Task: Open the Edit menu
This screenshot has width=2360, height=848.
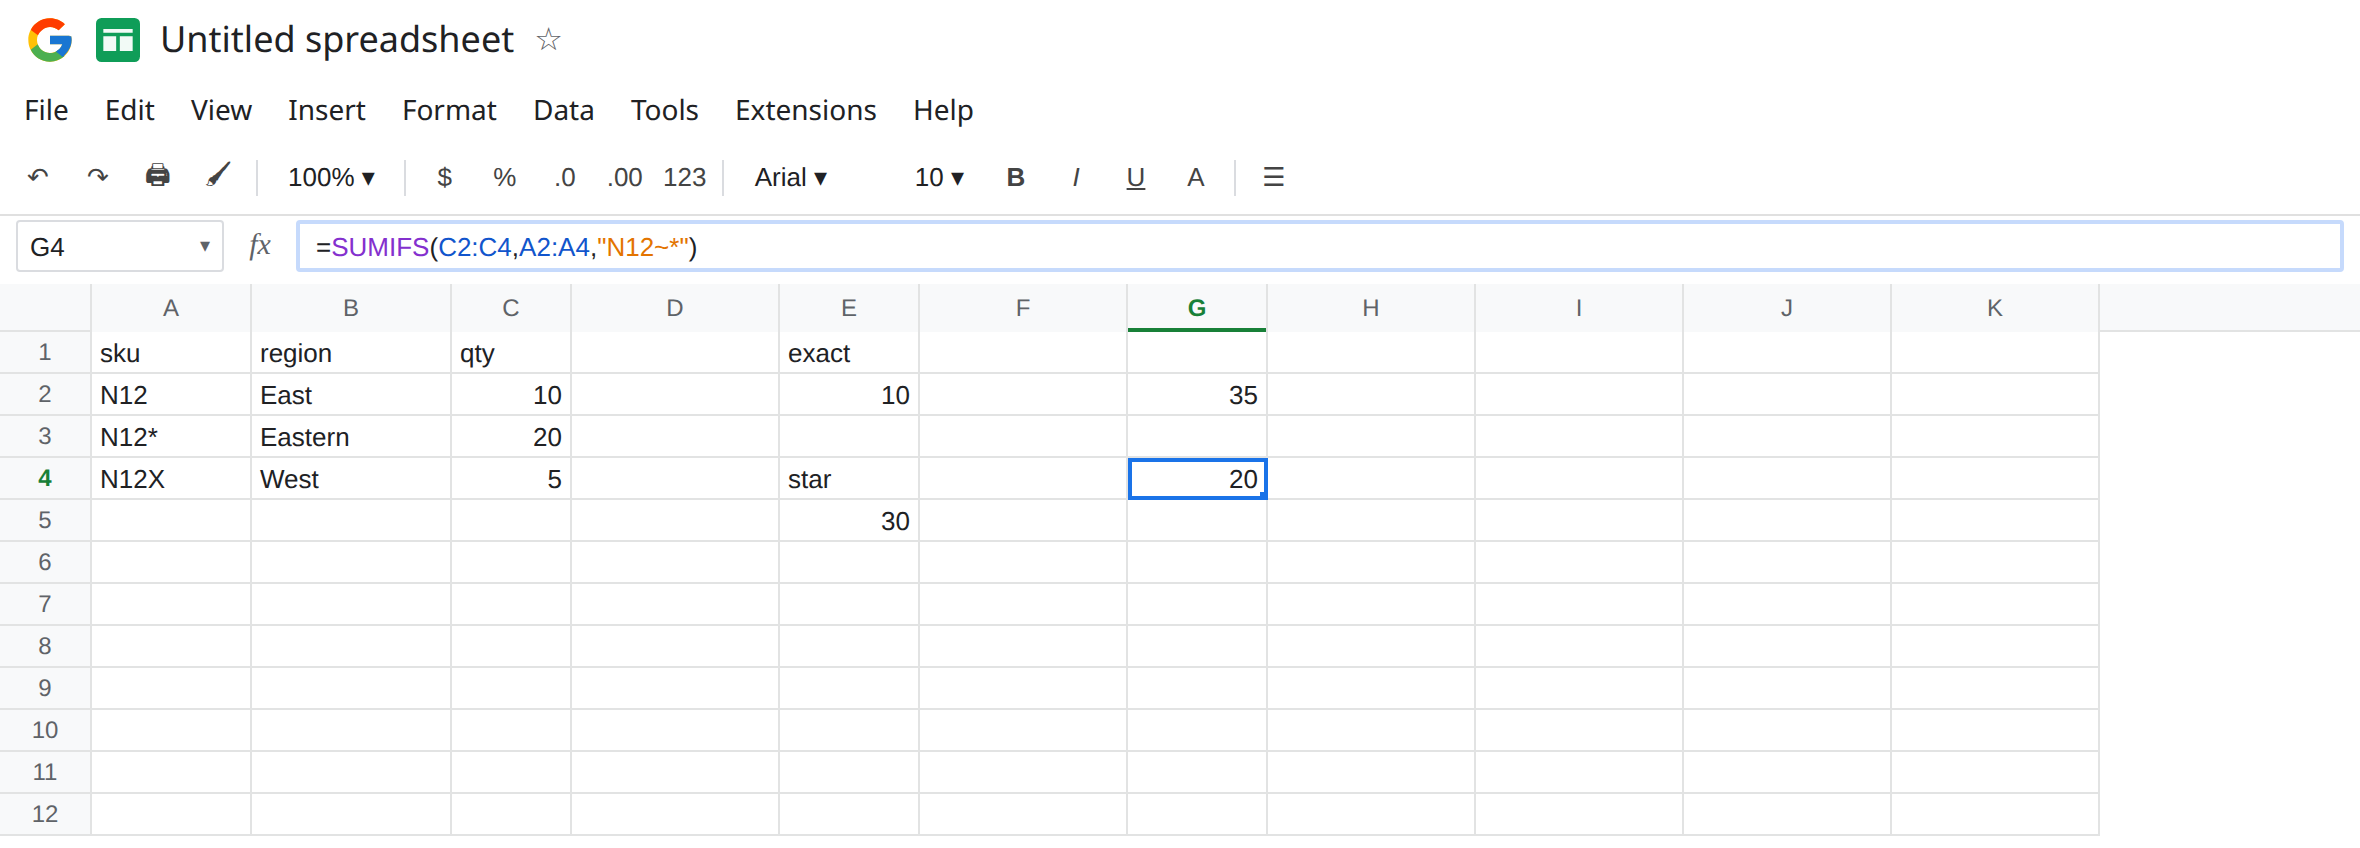Action: point(130,110)
